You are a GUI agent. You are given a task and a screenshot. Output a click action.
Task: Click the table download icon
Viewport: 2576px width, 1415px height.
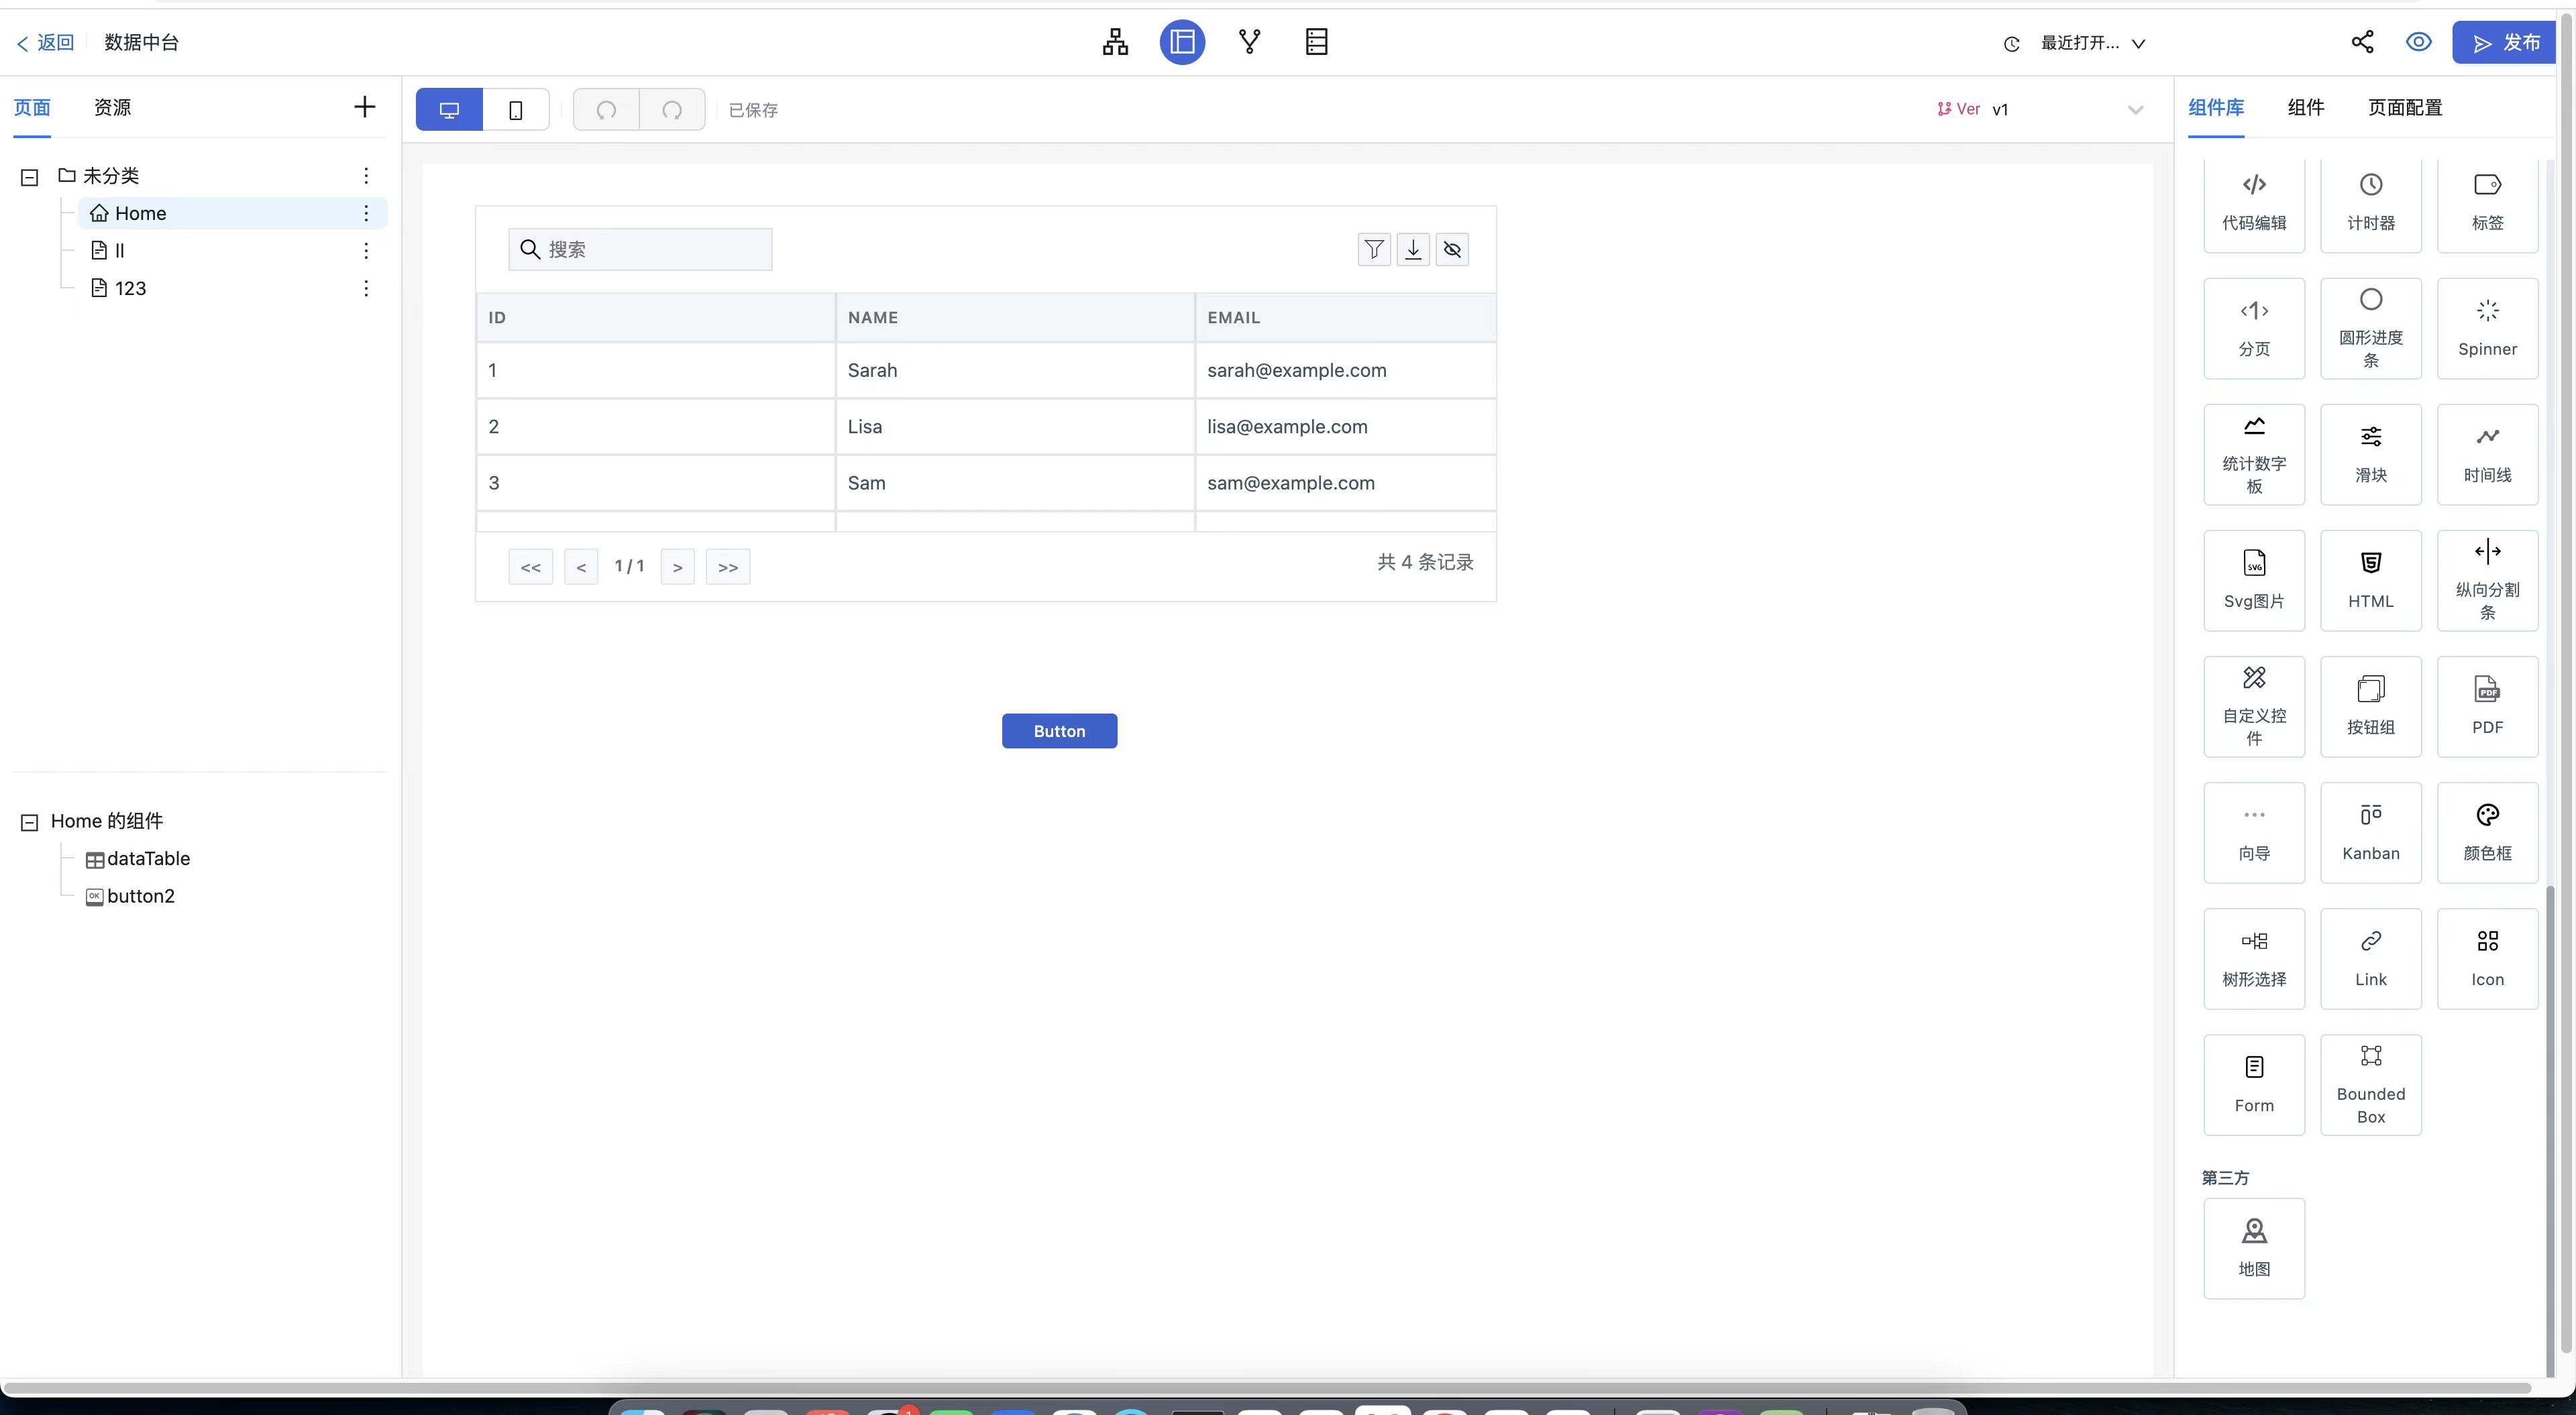tap(1413, 249)
